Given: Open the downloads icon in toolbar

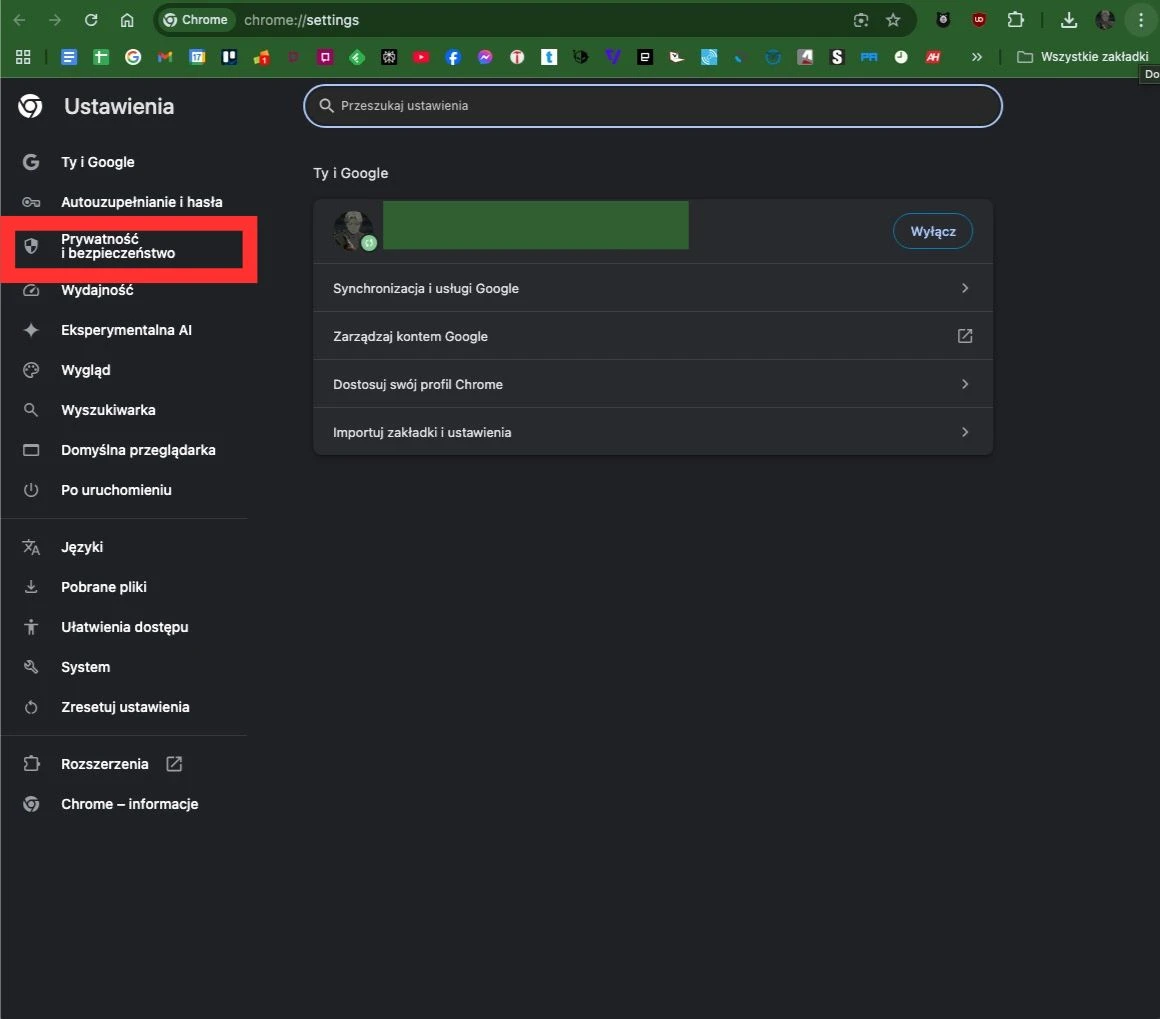Looking at the screenshot, I should click(x=1068, y=20).
